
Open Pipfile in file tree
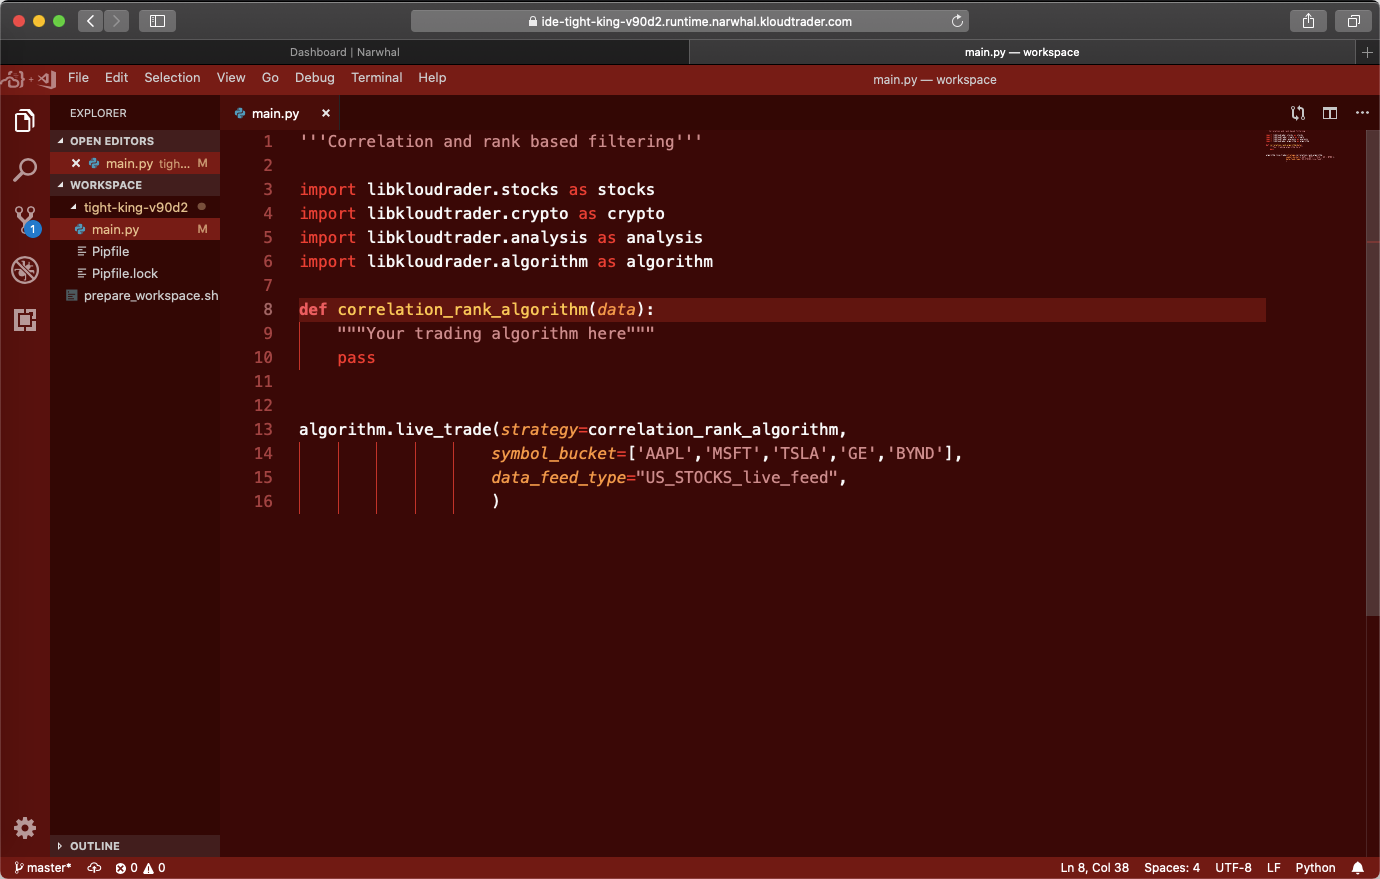(135, 251)
